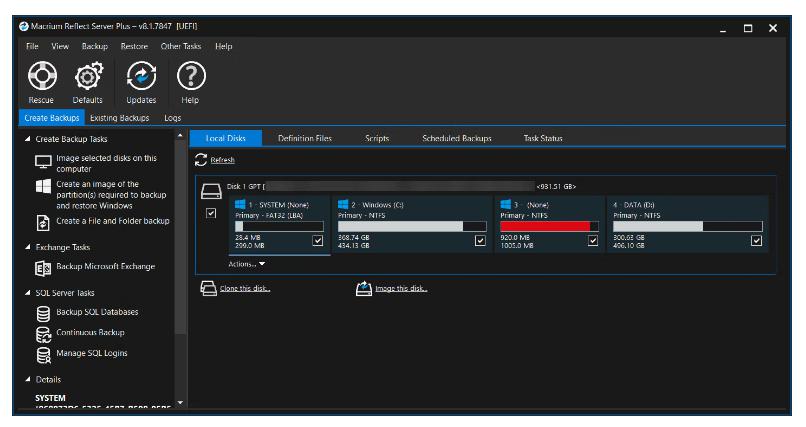Click the Manage SQL Logins icon
The image size is (806, 427).
click(43, 353)
